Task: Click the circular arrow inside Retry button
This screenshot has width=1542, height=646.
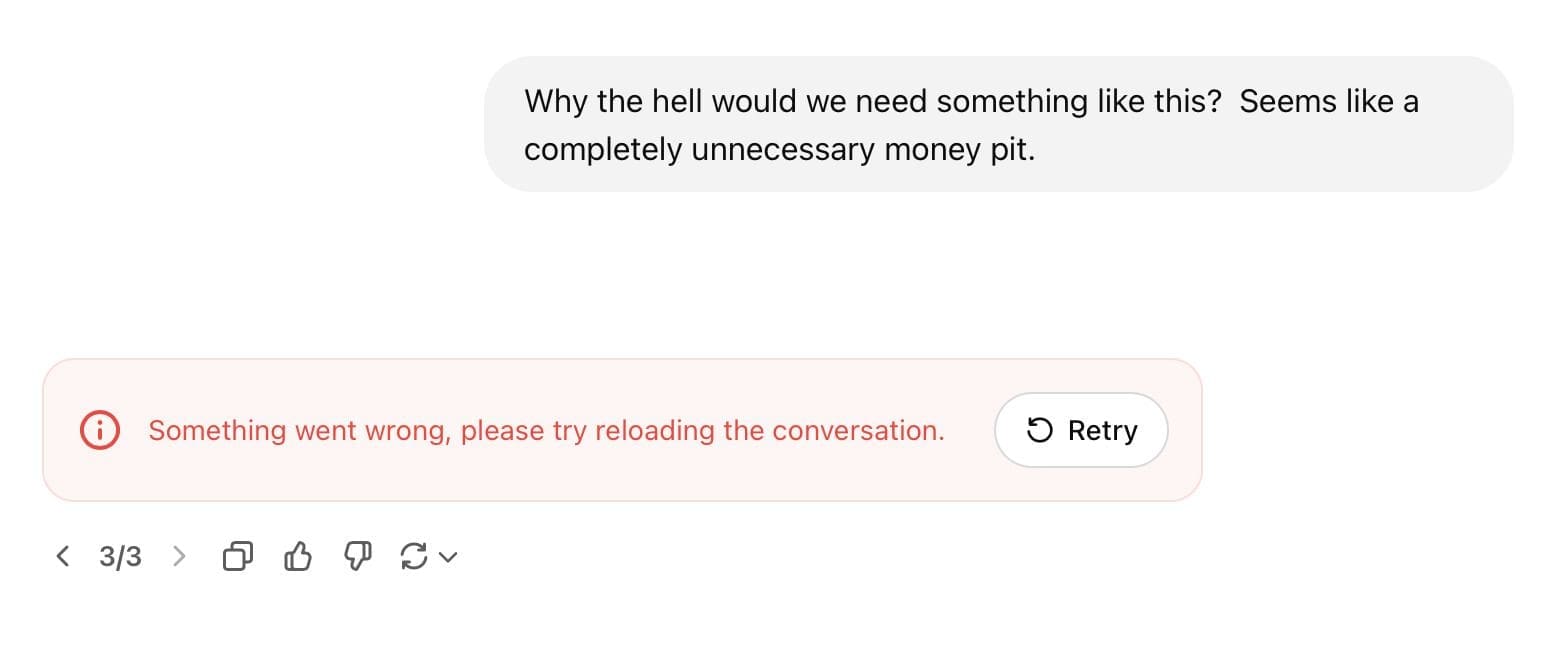Action: pyautogui.click(x=1040, y=430)
